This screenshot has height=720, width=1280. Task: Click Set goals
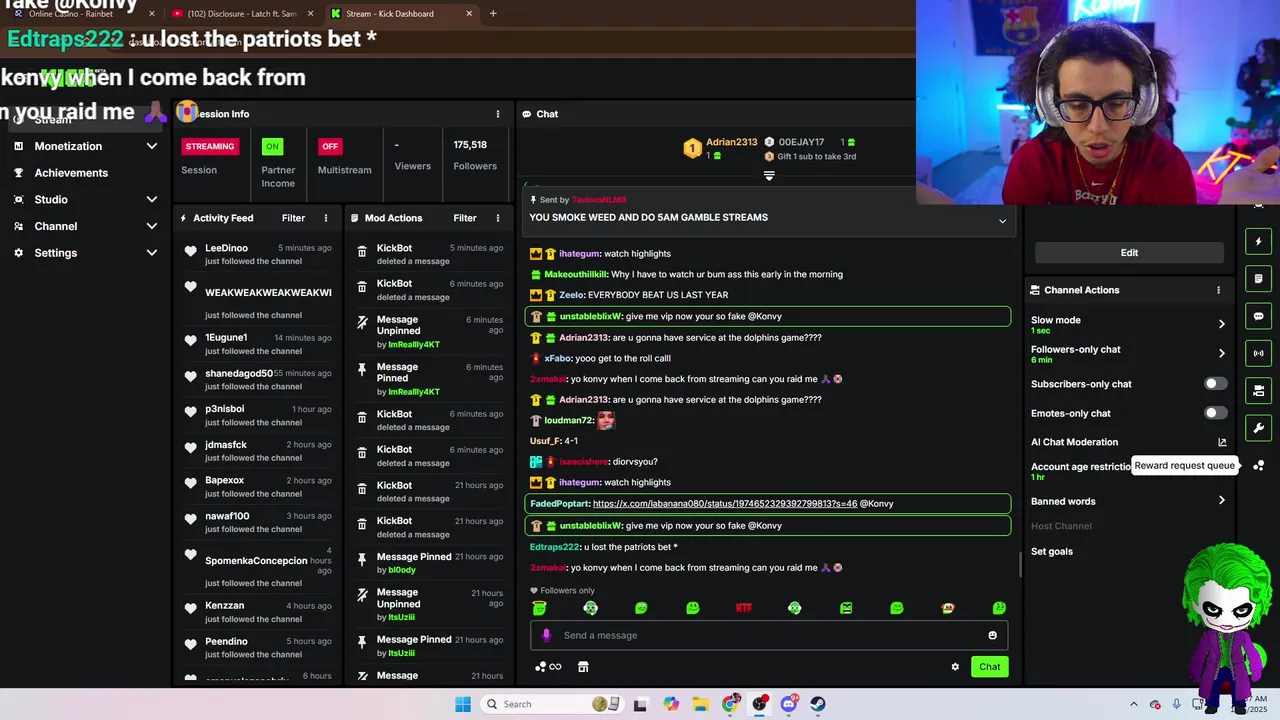coord(1052,551)
